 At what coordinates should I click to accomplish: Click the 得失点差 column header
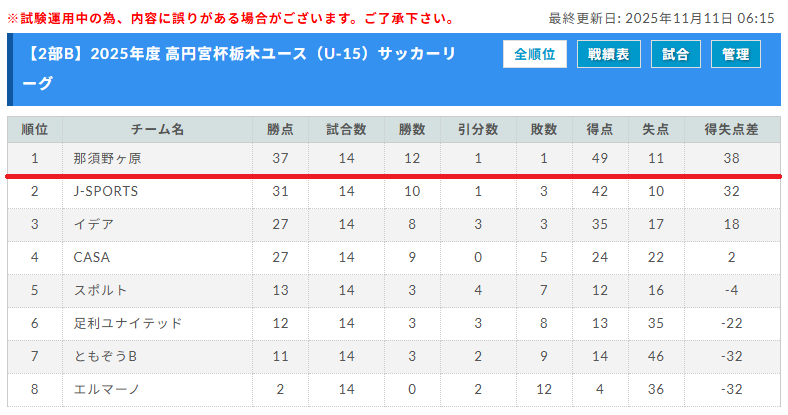point(731,129)
